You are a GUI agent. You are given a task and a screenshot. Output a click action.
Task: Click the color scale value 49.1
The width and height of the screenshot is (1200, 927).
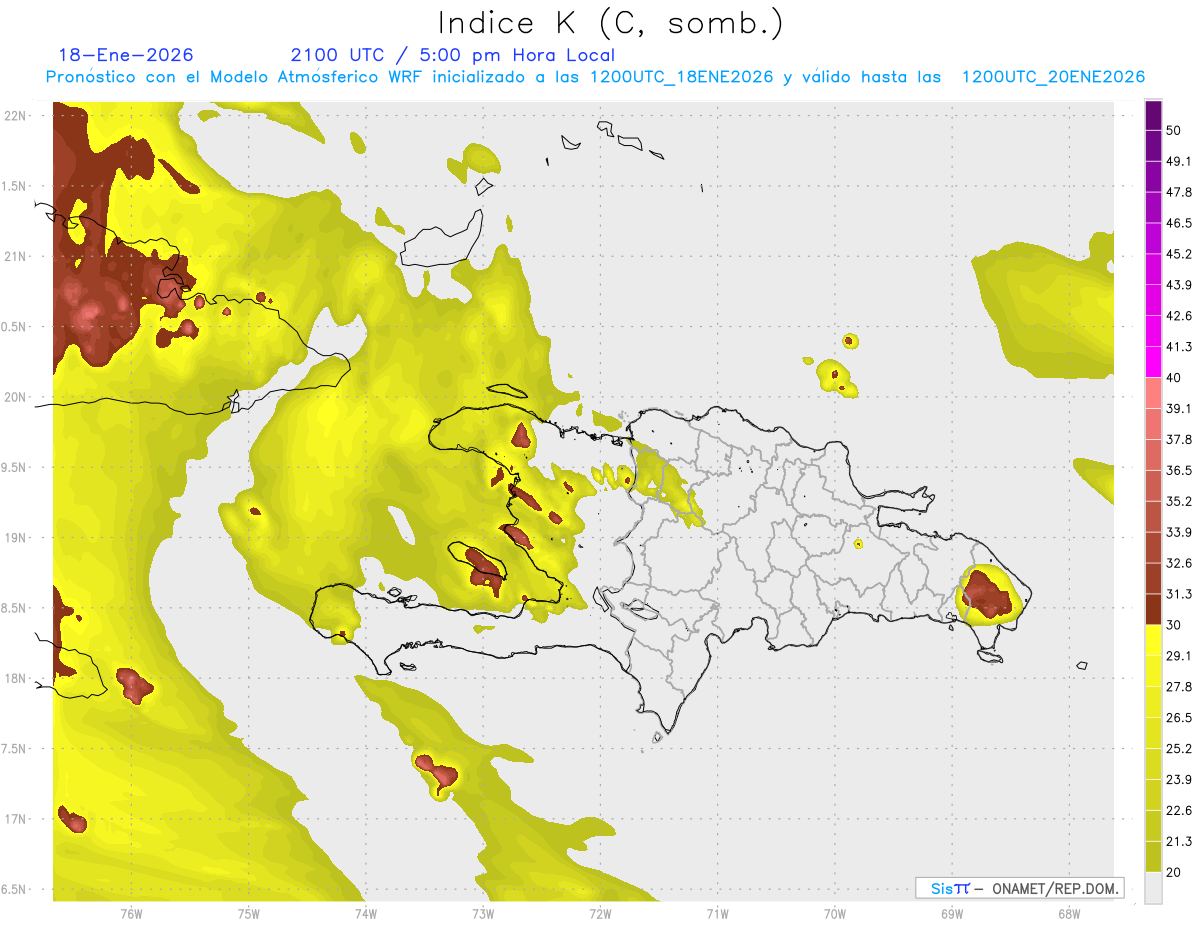coord(1179,161)
